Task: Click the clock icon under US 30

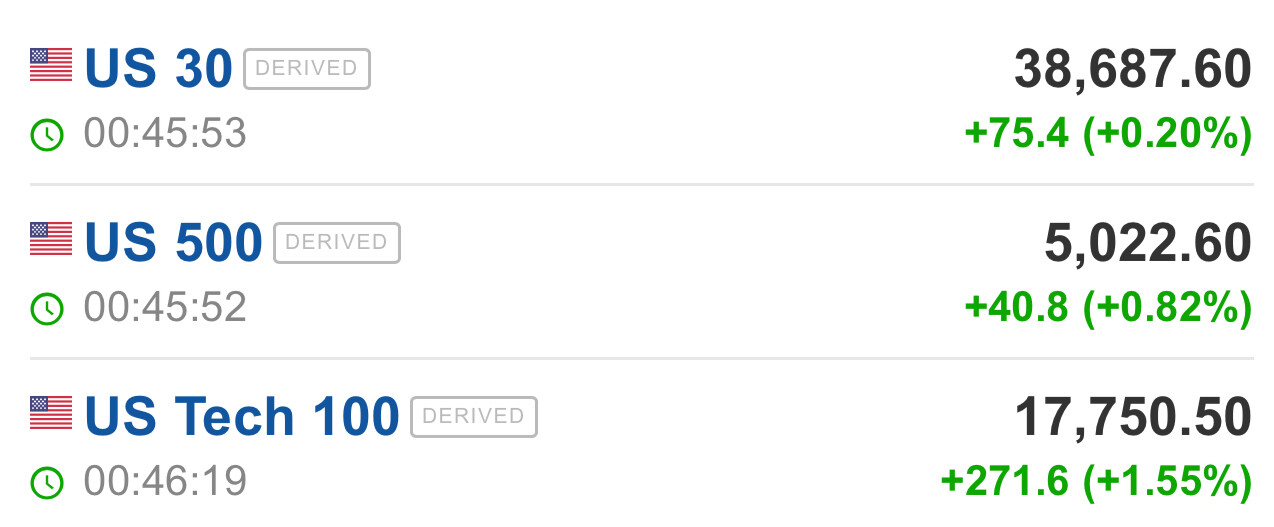Action: 47,135
